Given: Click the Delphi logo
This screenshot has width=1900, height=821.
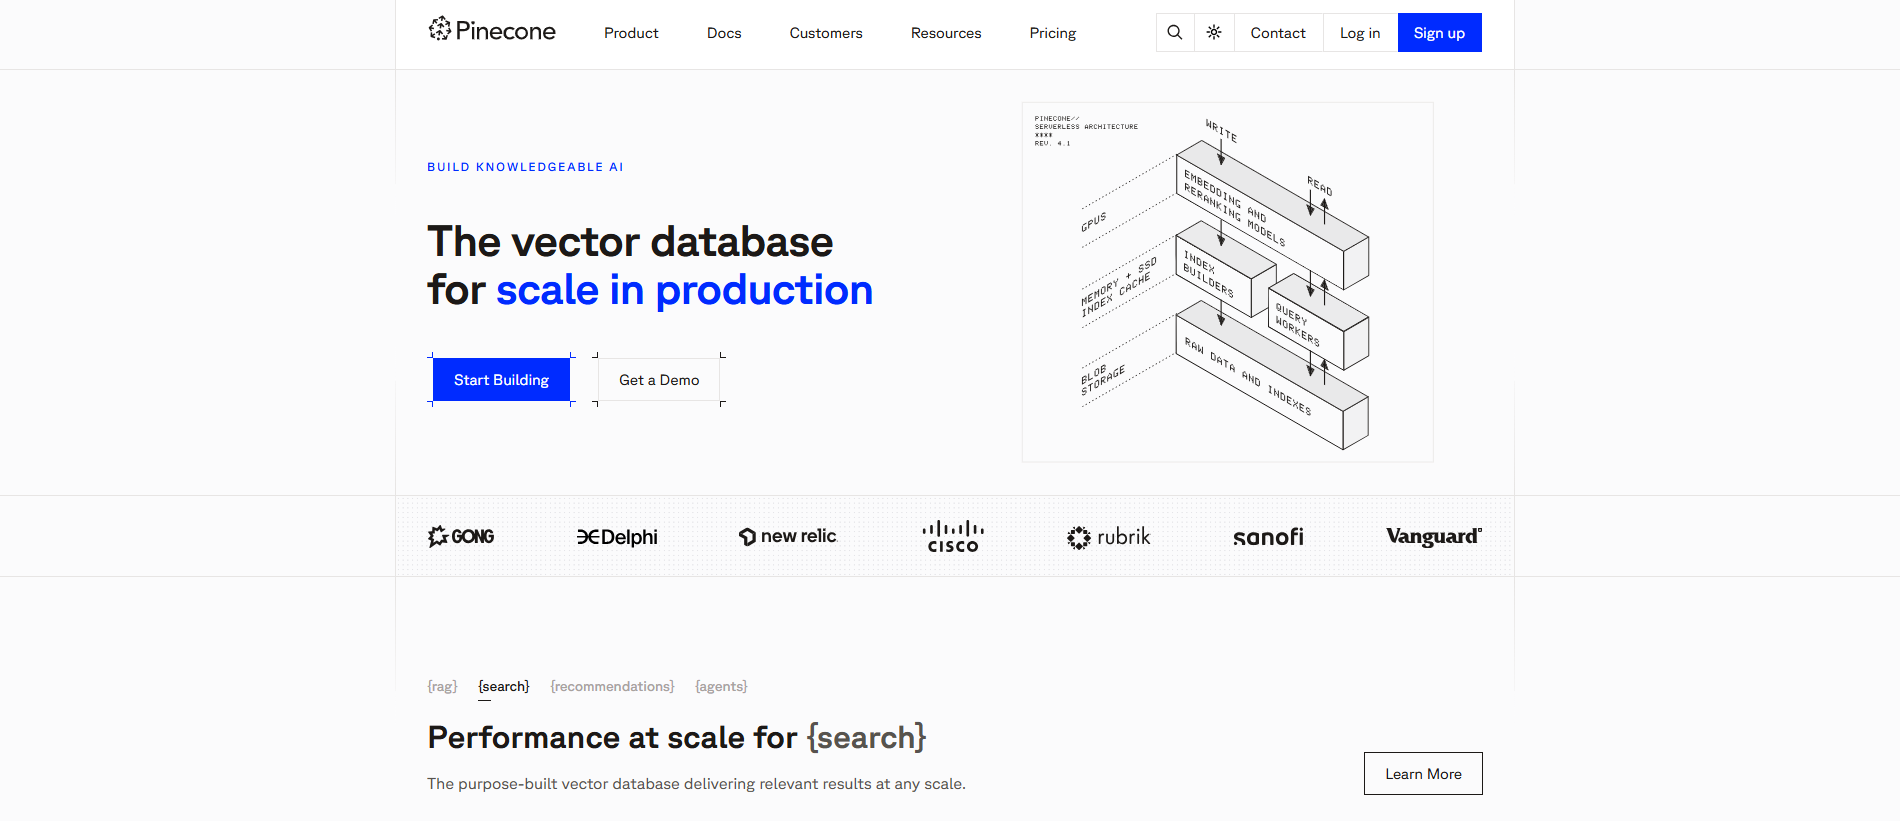Looking at the screenshot, I should pyautogui.click(x=617, y=537).
